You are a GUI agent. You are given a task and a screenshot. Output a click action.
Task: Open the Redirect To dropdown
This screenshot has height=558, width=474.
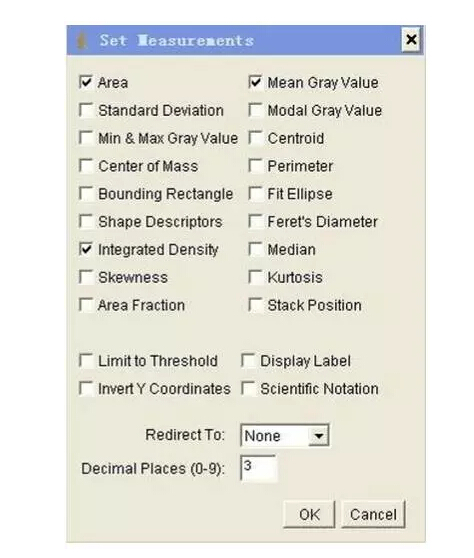click(x=285, y=435)
